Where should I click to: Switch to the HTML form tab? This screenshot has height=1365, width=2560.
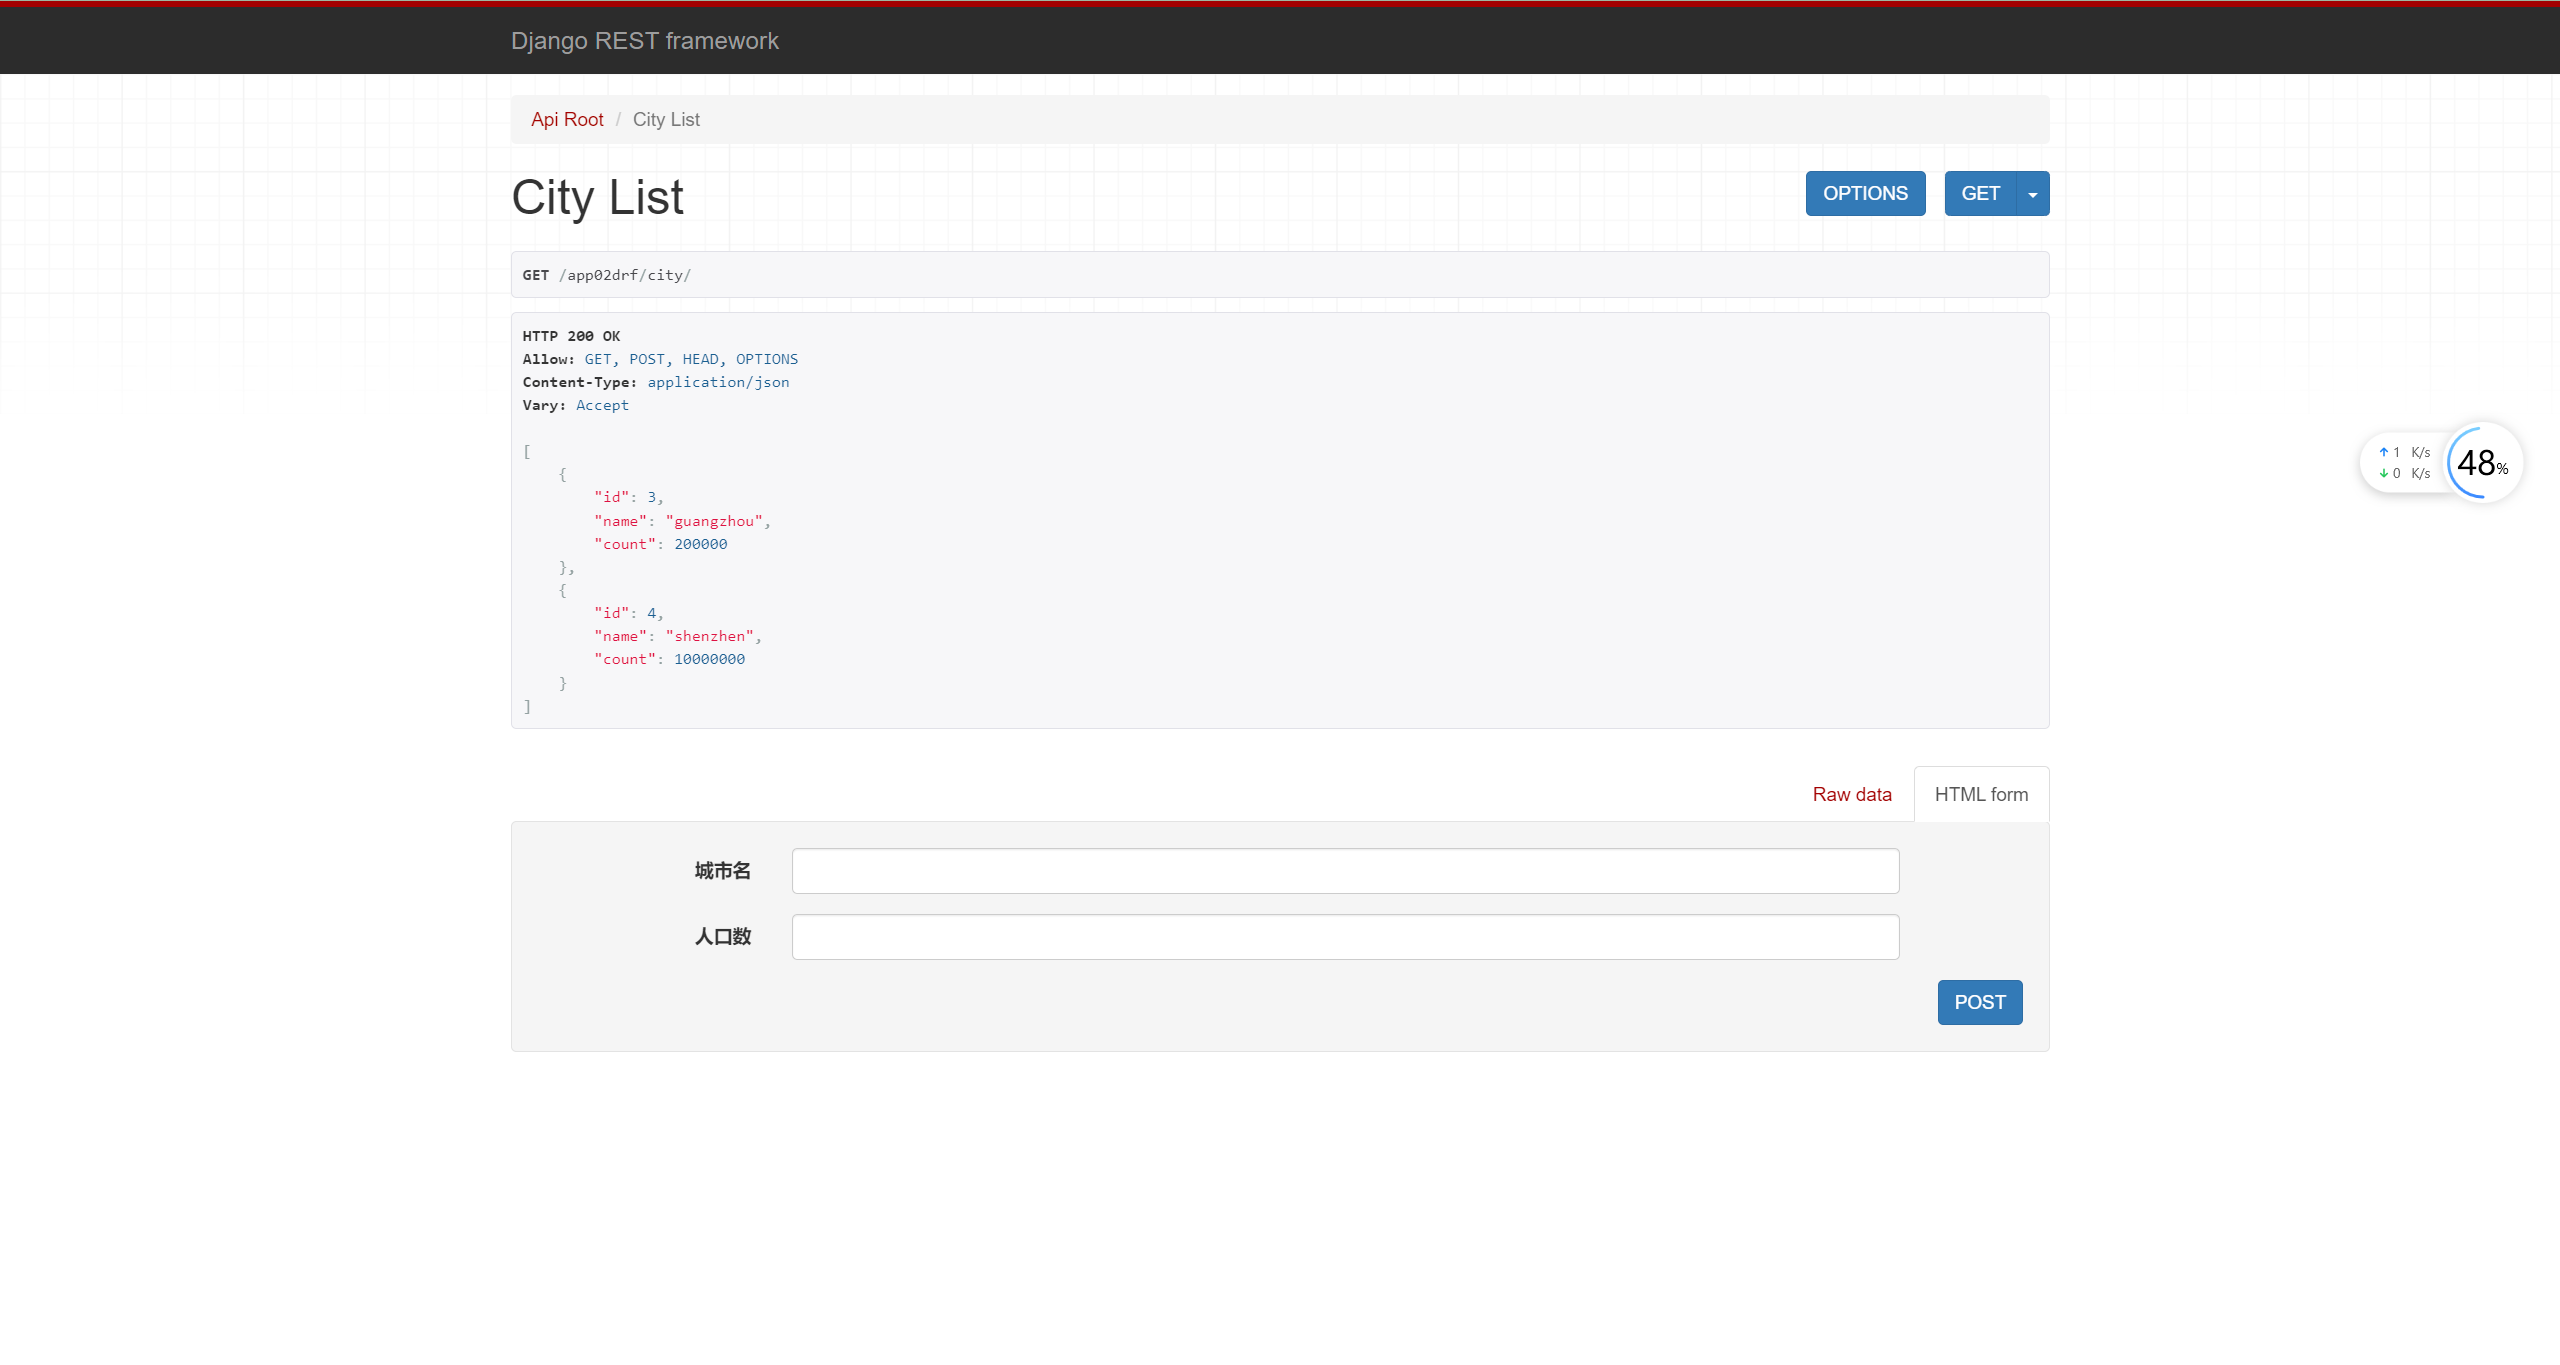[x=1981, y=793]
